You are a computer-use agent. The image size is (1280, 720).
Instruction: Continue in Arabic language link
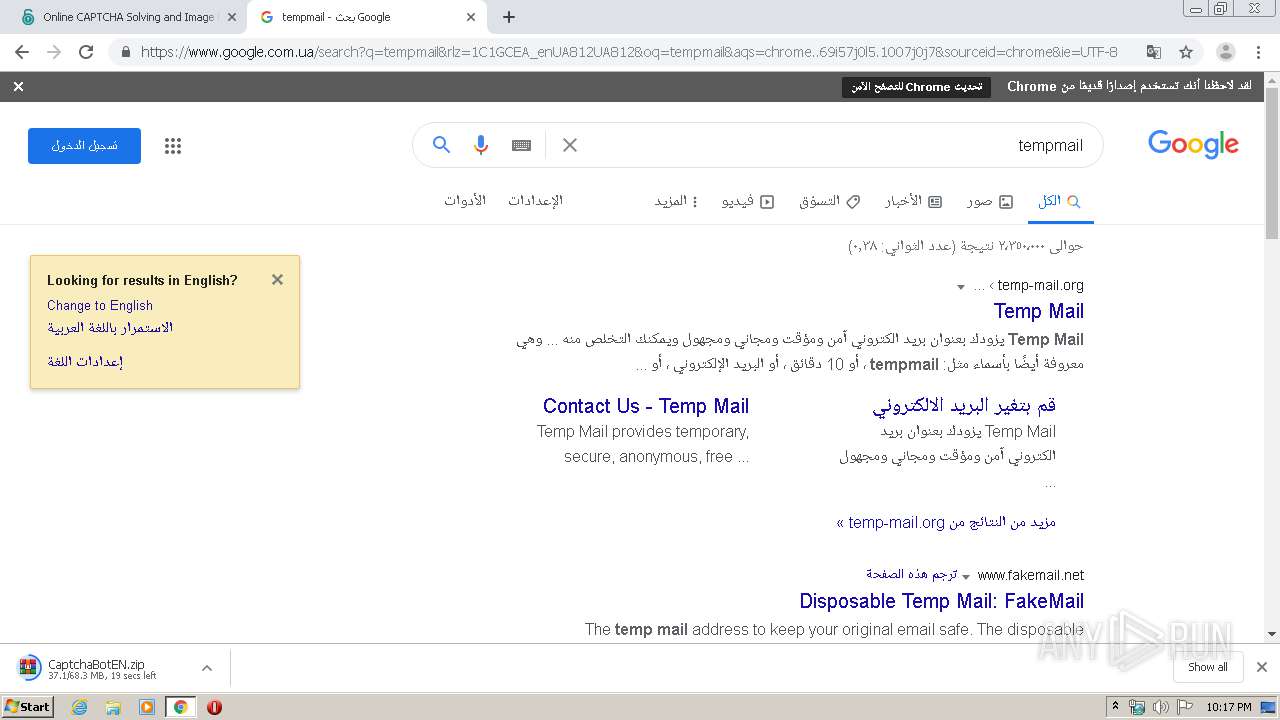click(110, 328)
